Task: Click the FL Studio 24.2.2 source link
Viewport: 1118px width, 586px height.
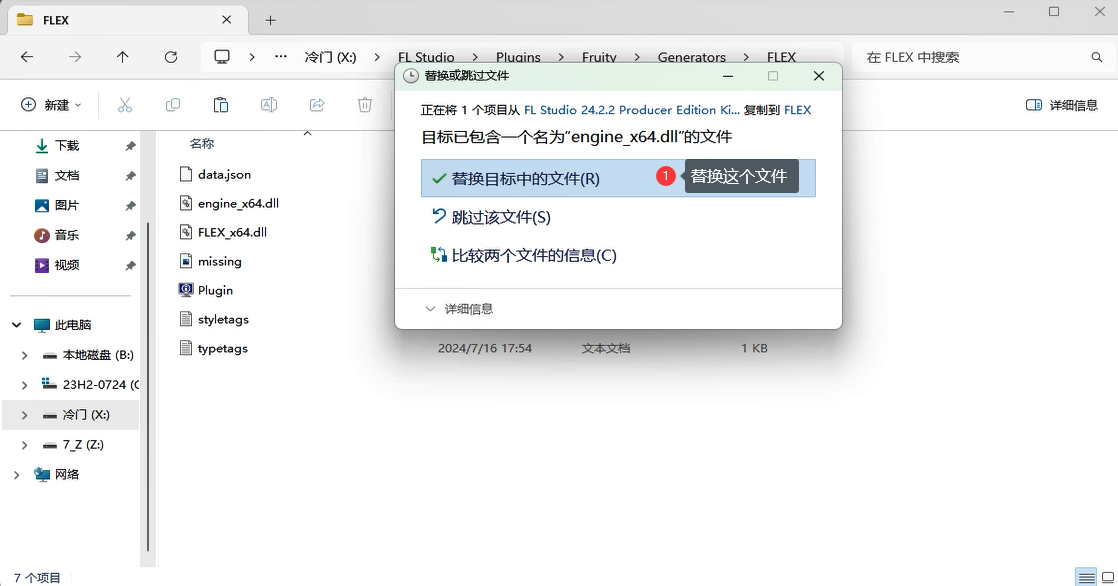Action: [x=632, y=110]
